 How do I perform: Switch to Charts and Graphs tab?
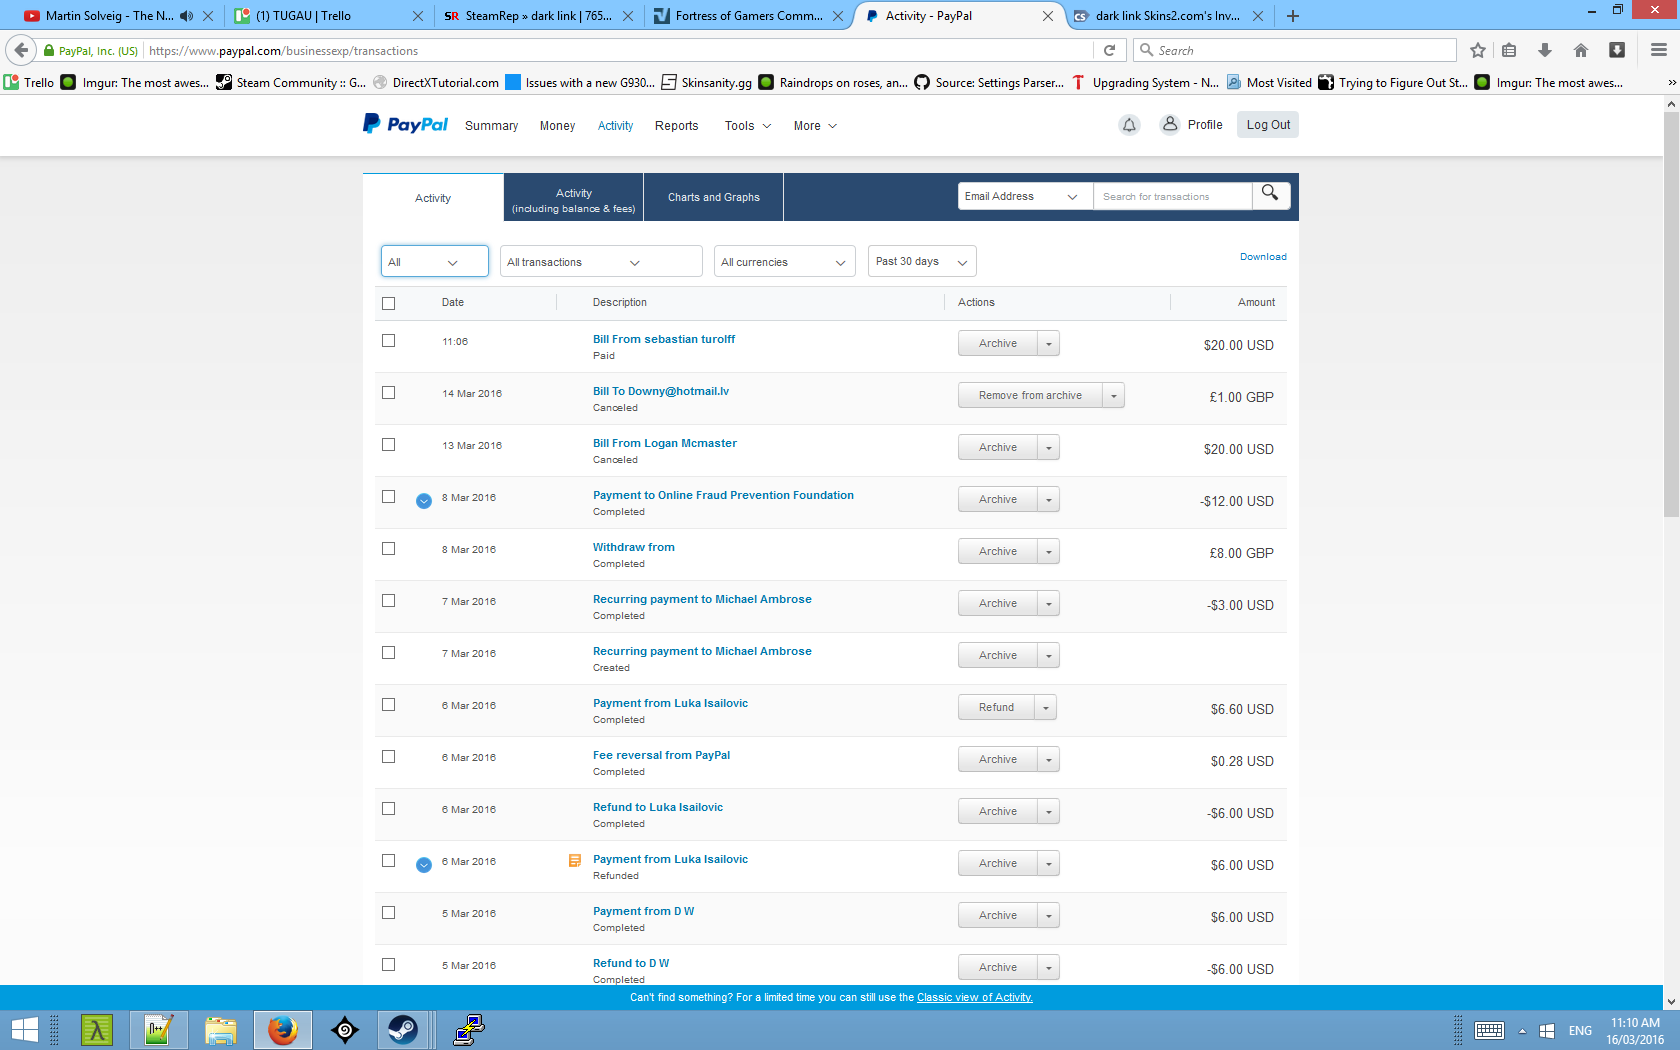click(x=713, y=197)
